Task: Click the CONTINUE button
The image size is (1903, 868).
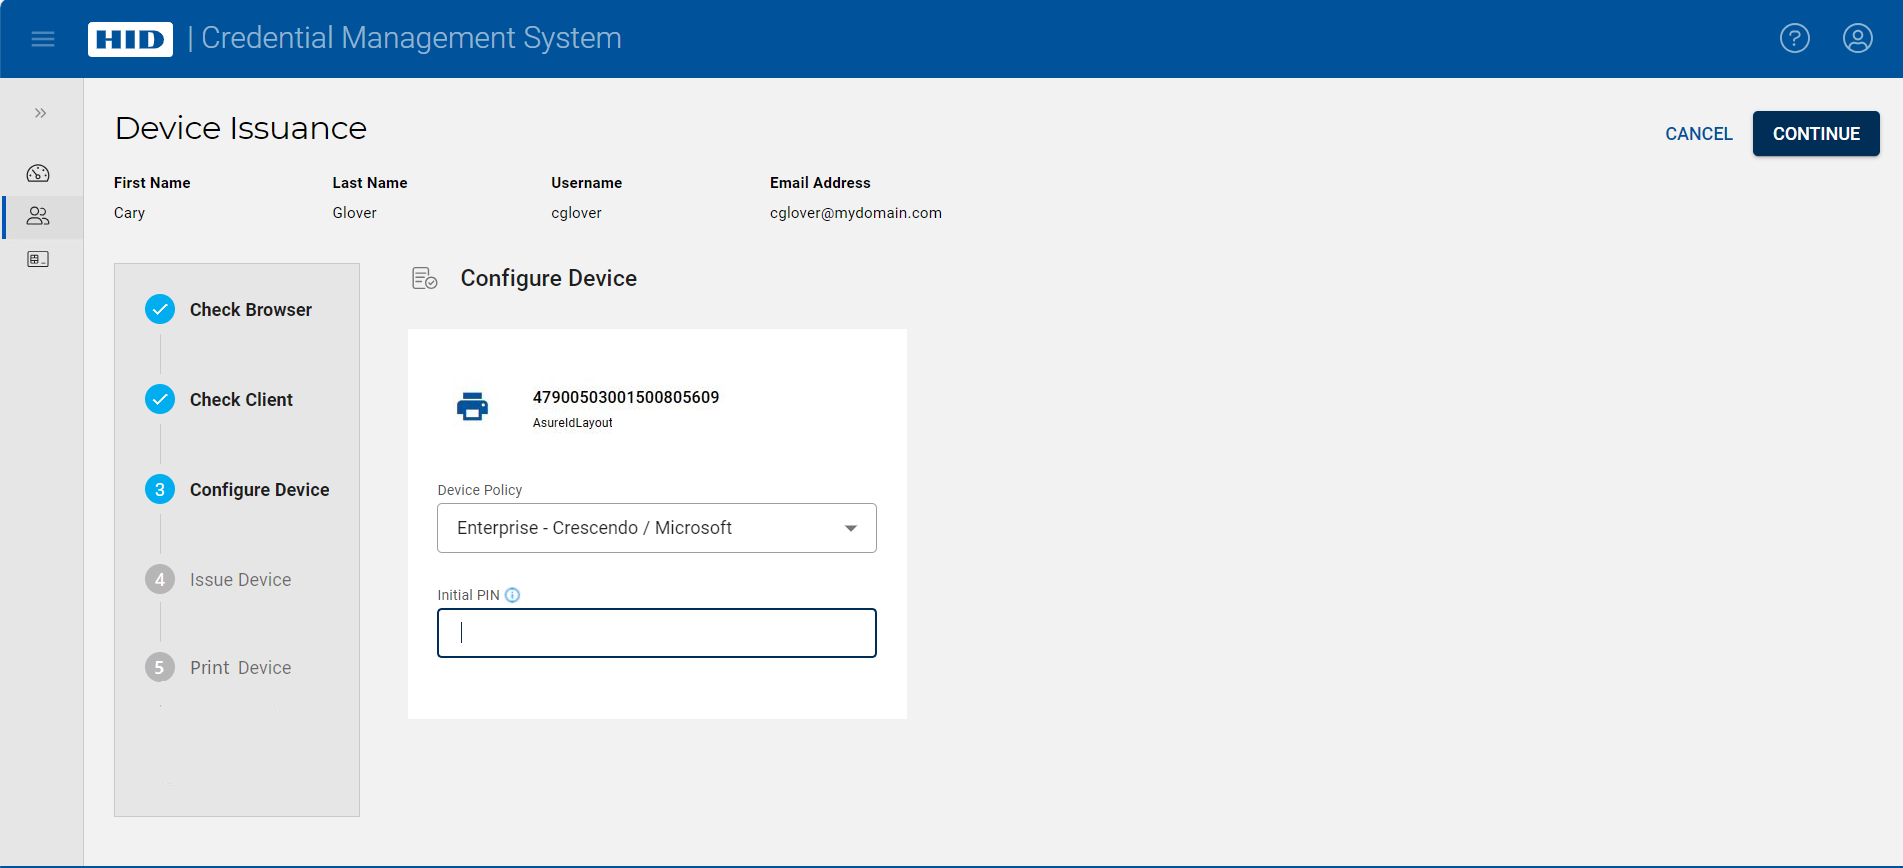Action: (1816, 134)
